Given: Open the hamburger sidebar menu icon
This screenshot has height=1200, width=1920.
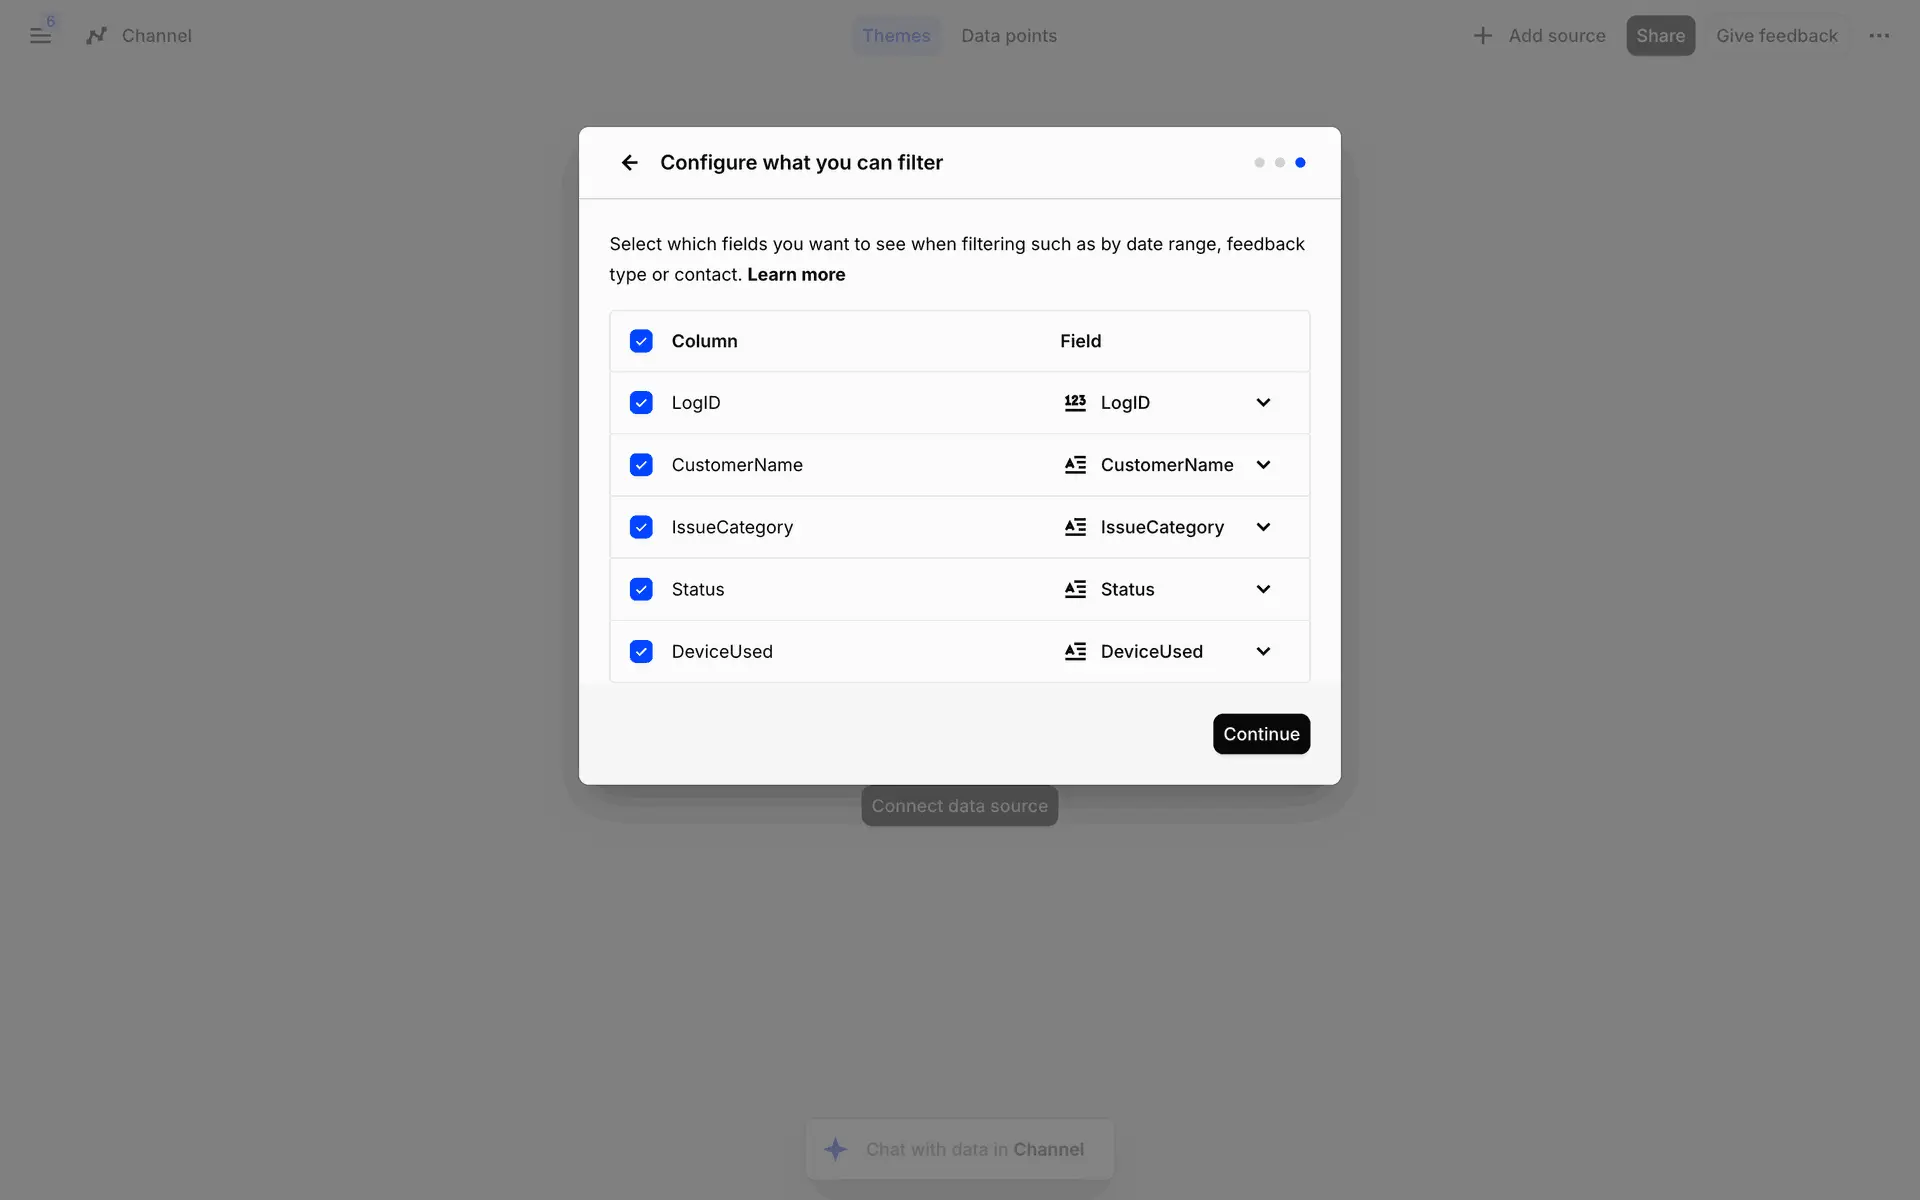Looking at the screenshot, I should [x=40, y=36].
